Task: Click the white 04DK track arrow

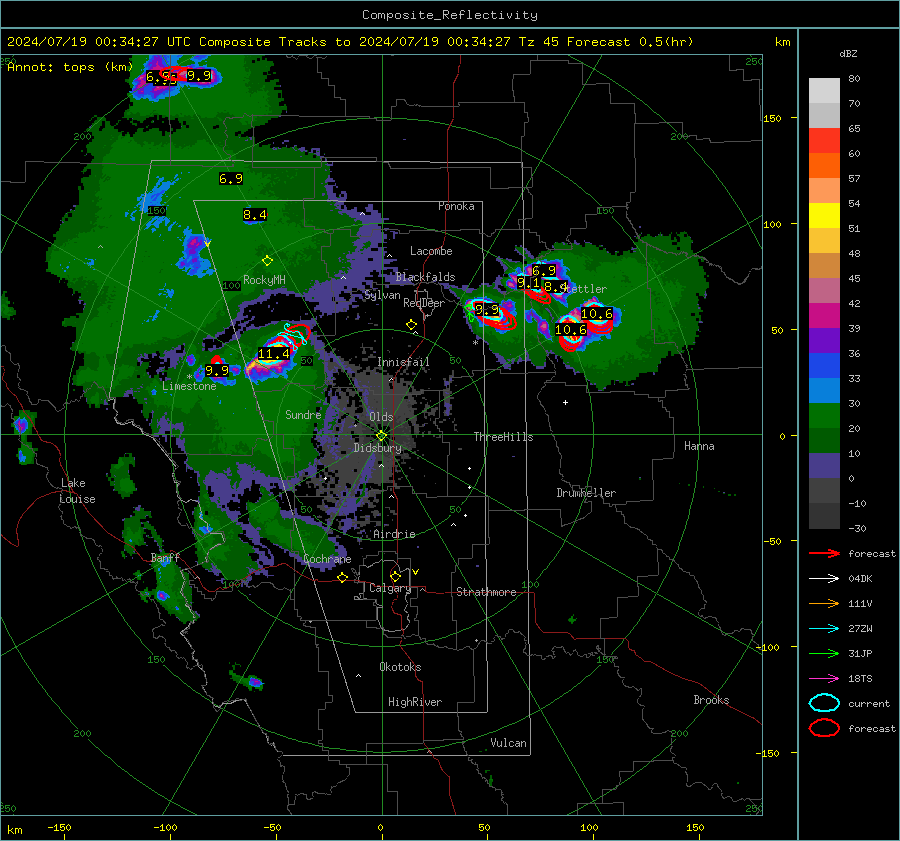Action: (824, 579)
